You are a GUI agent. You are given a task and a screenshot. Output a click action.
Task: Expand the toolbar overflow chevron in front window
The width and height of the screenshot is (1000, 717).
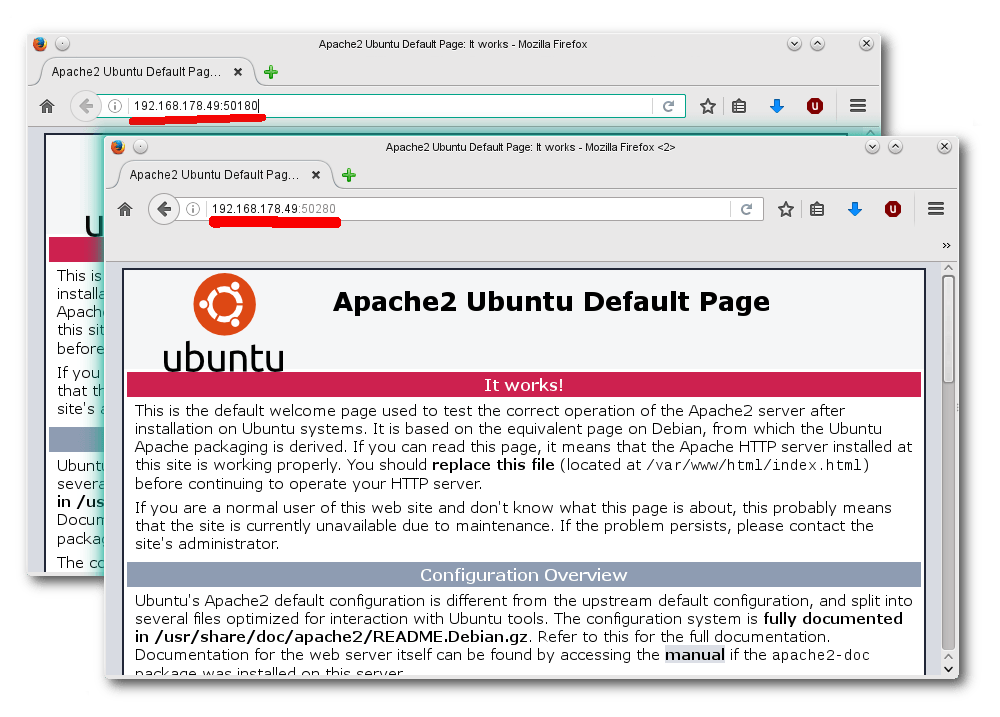(946, 246)
